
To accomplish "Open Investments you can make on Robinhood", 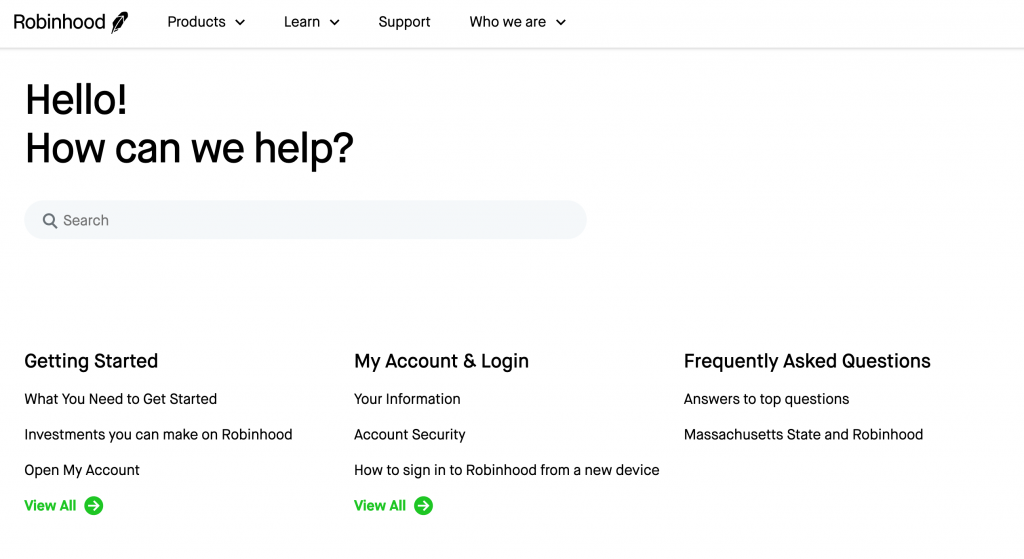I will (x=158, y=434).
